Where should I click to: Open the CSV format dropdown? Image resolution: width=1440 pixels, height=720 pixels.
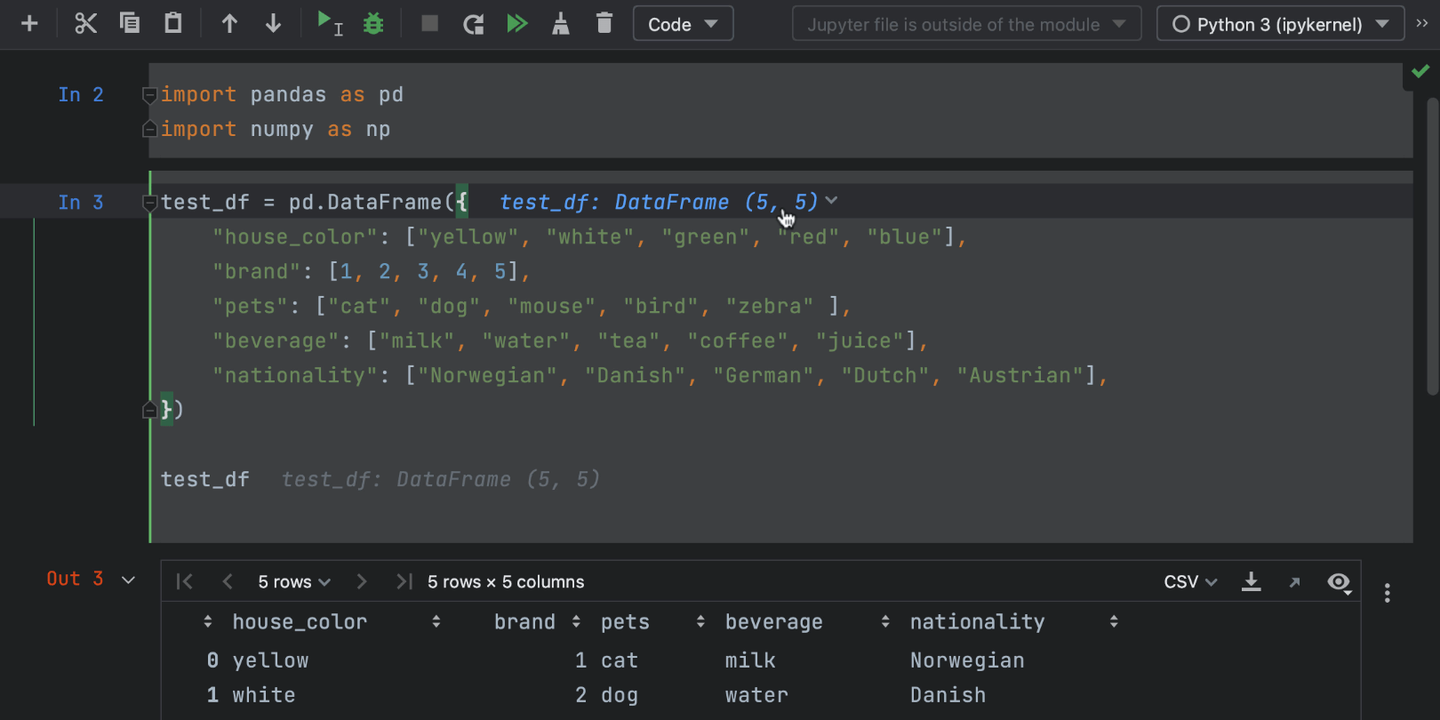coord(1190,582)
